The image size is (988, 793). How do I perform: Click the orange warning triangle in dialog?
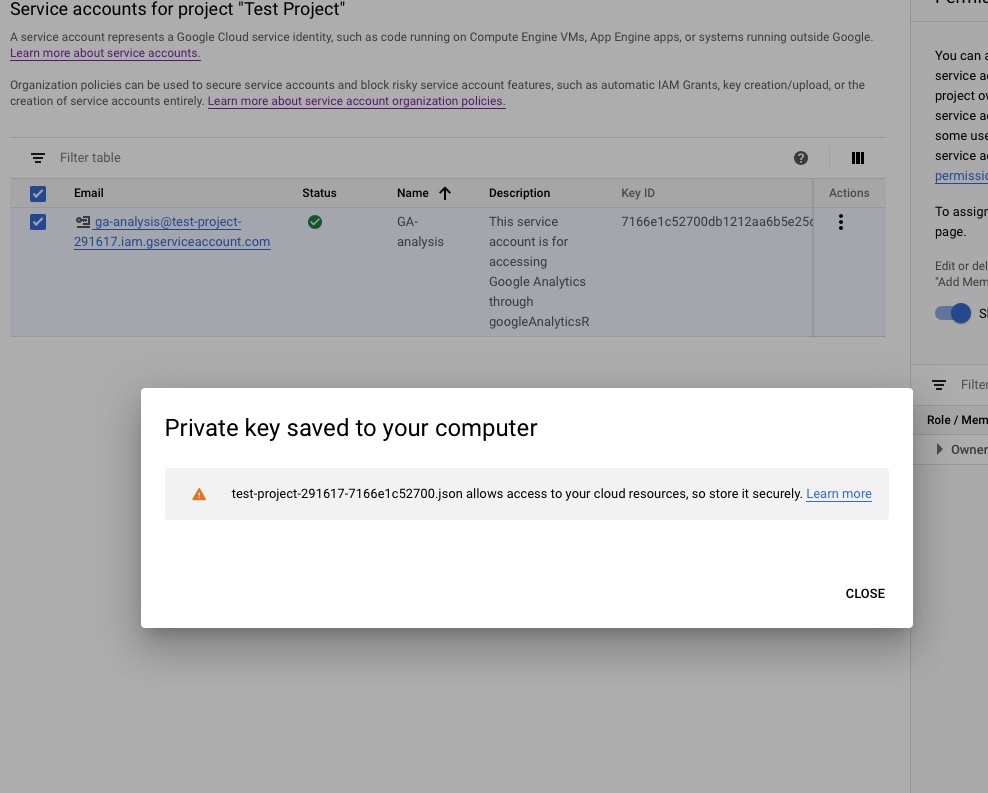[x=199, y=494]
